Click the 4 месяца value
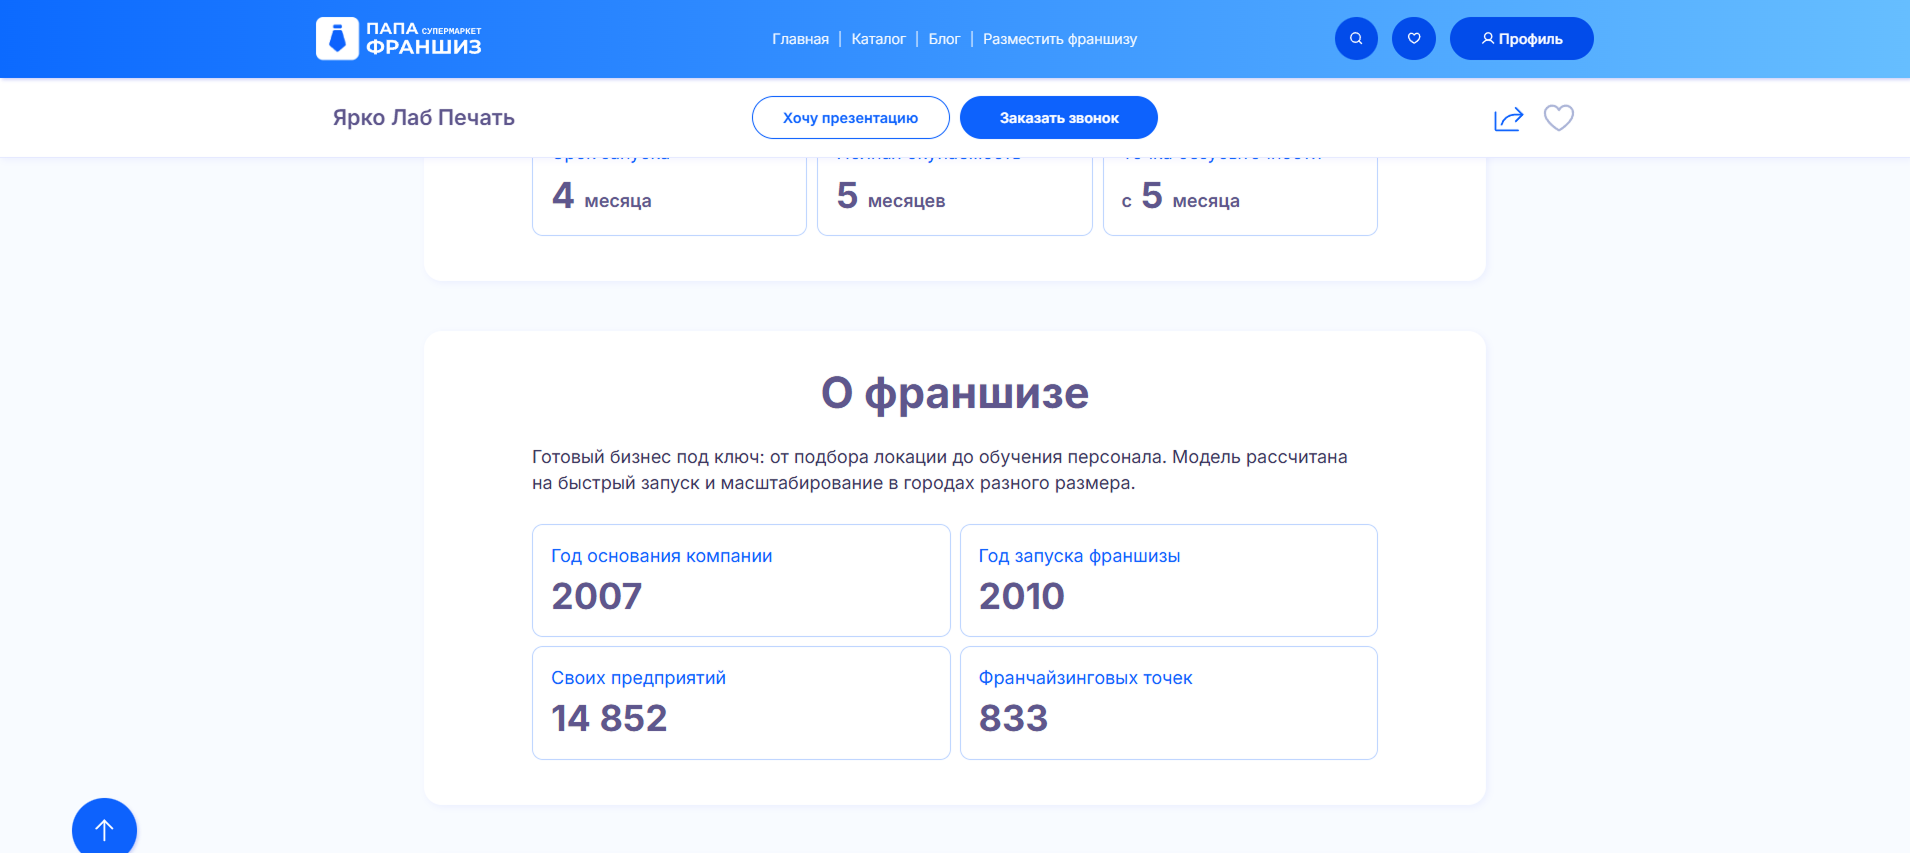This screenshot has width=1910, height=853. click(602, 196)
